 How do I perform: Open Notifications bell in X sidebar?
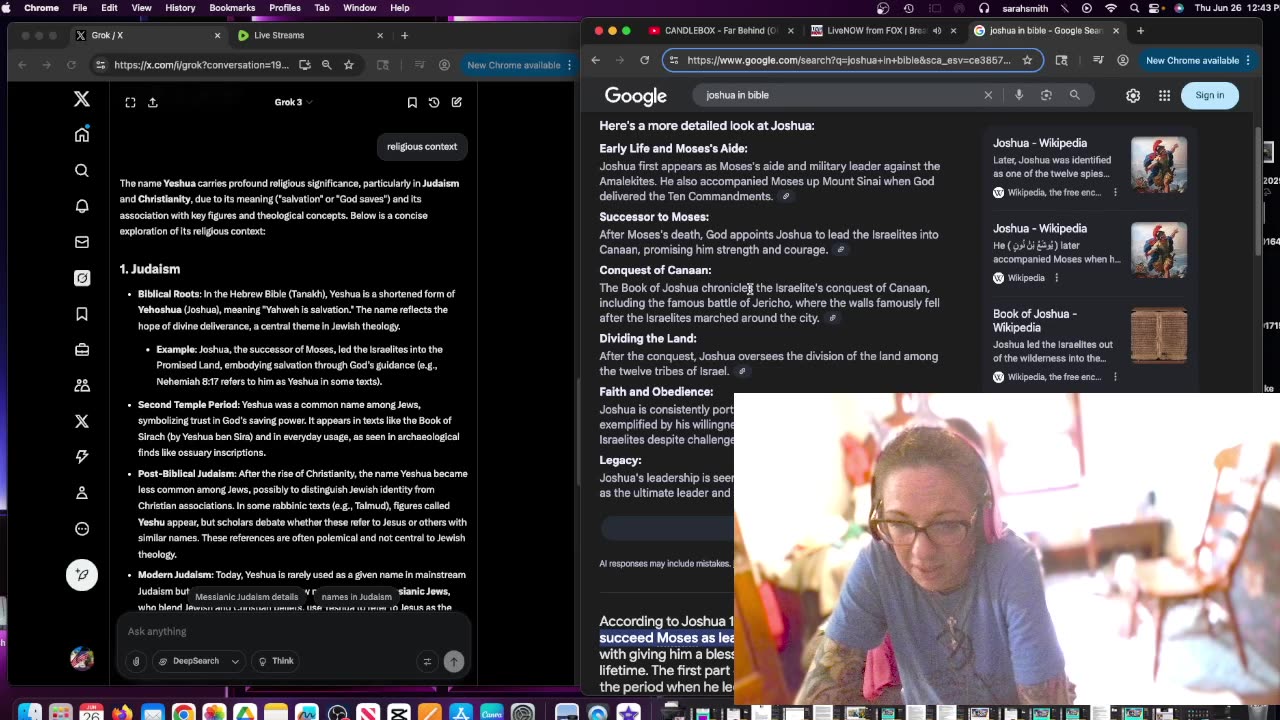tap(82, 206)
